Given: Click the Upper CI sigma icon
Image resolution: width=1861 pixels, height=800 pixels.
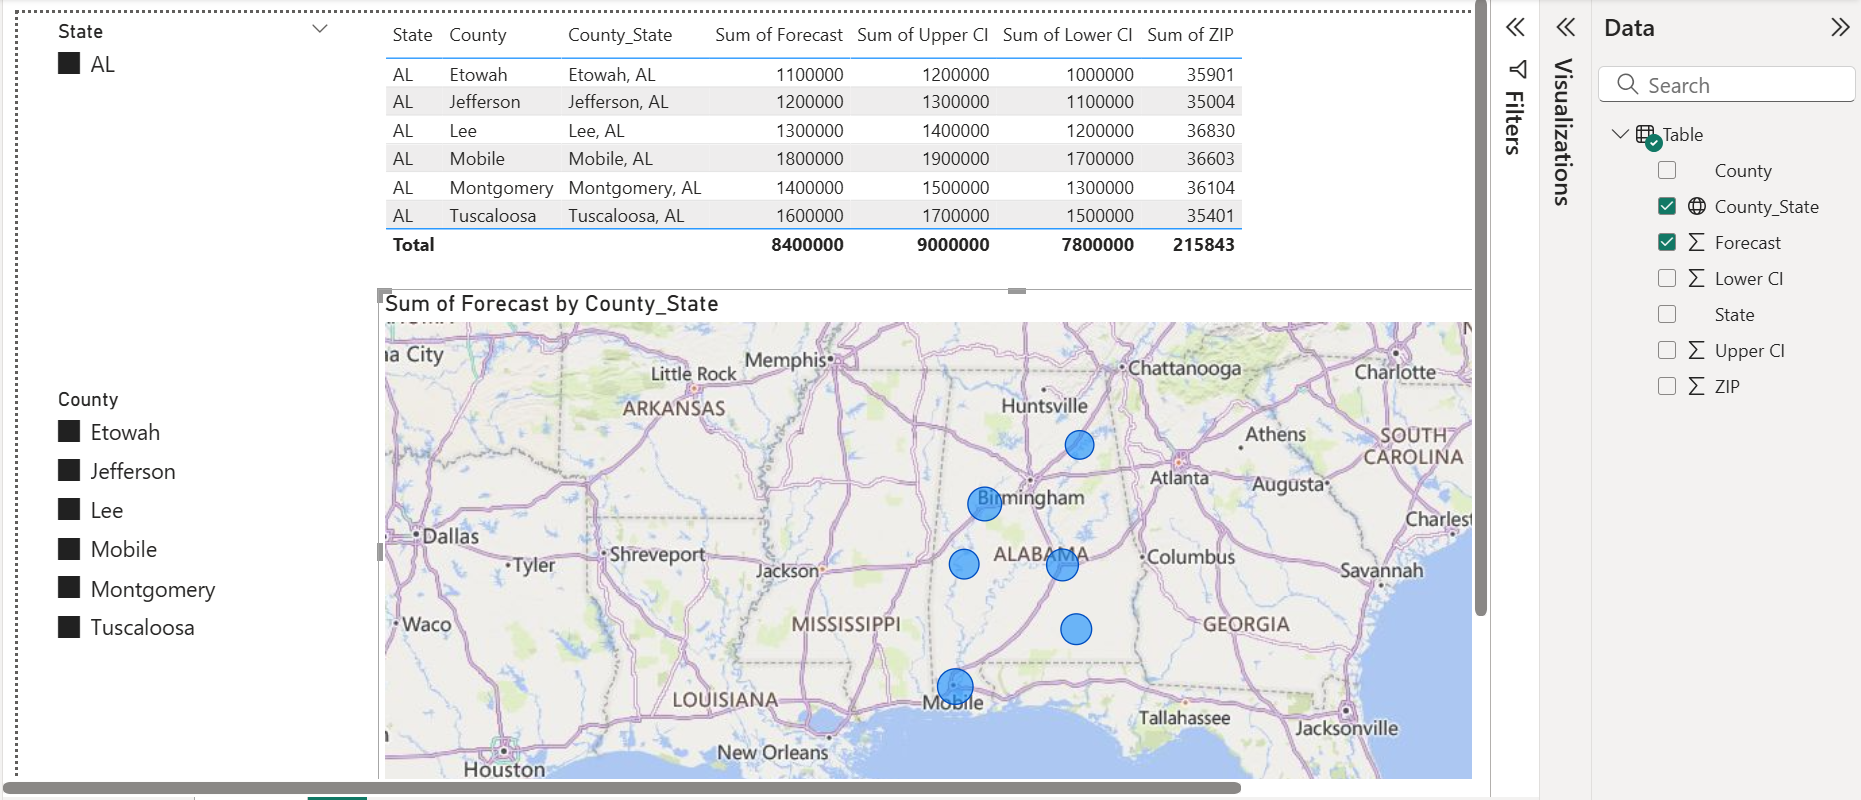Looking at the screenshot, I should click(1696, 350).
